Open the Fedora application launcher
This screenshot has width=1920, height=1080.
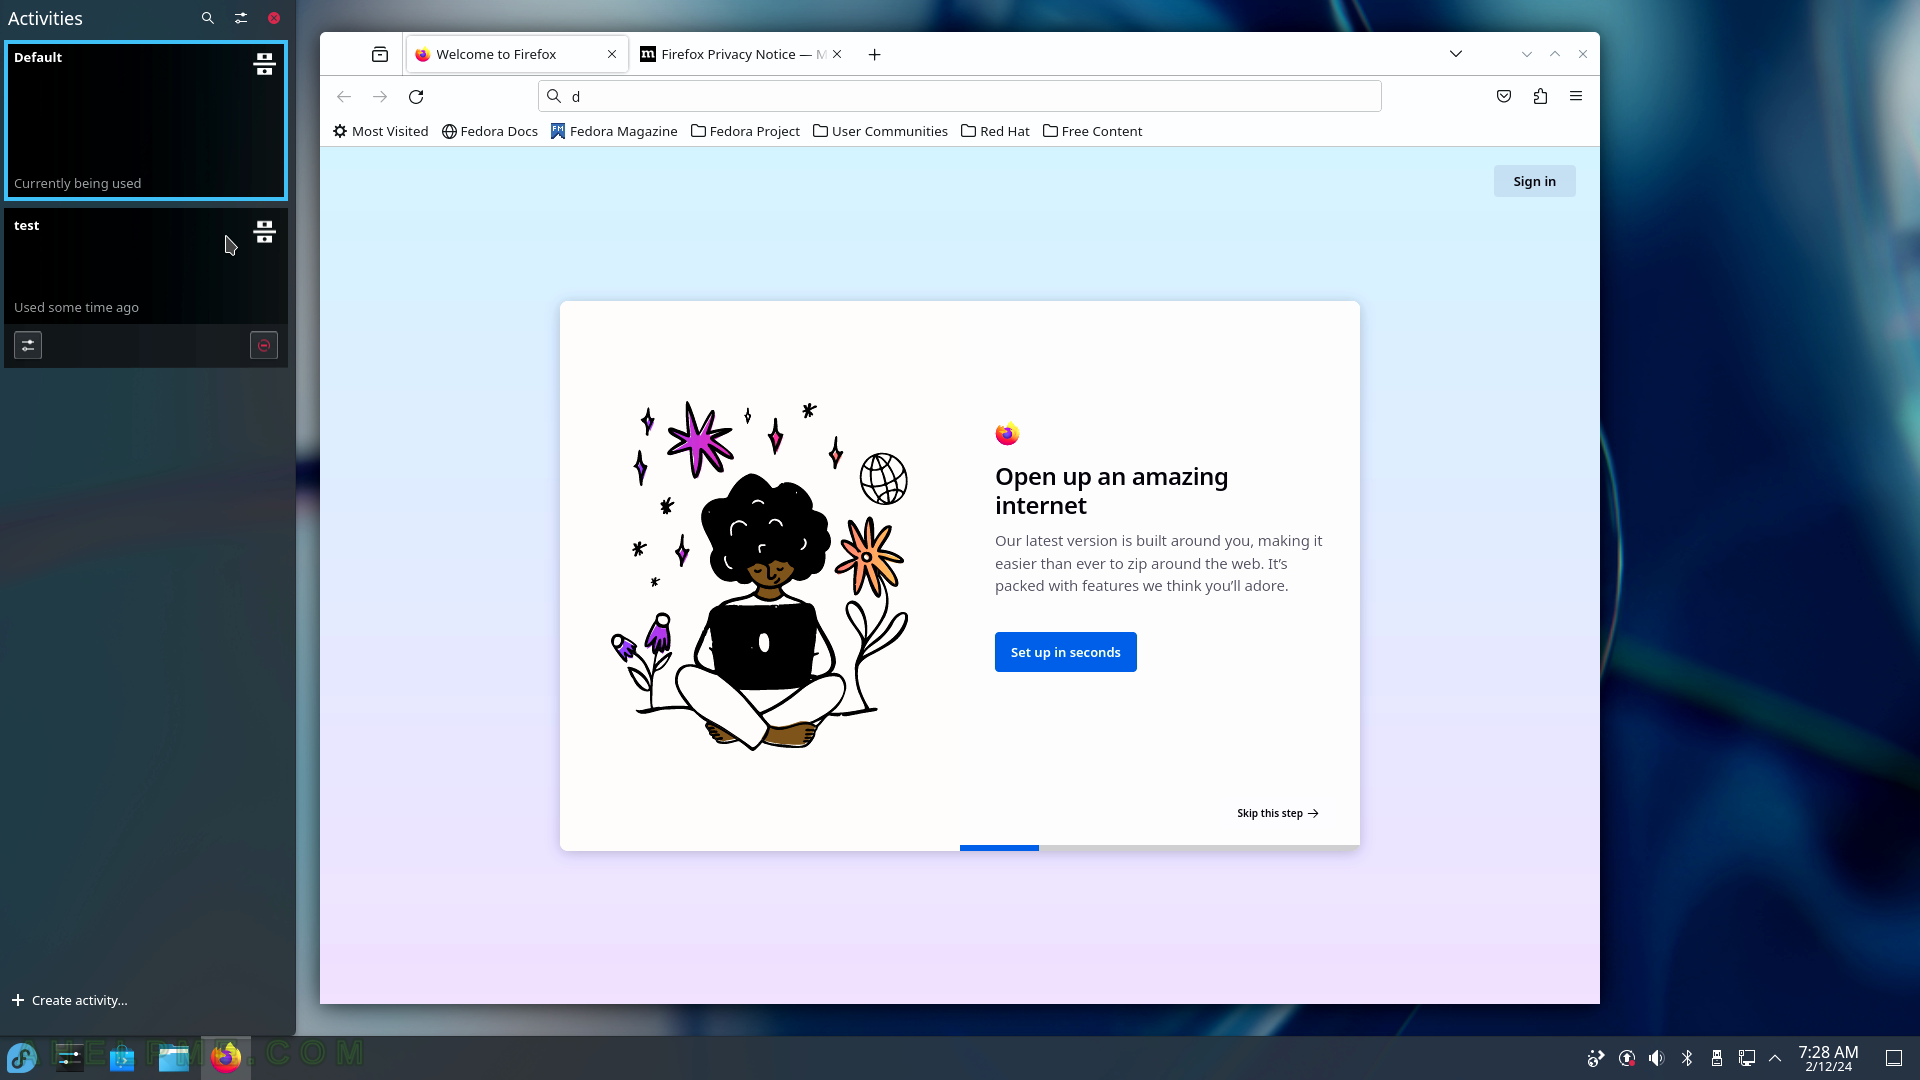click(22, 1057)
